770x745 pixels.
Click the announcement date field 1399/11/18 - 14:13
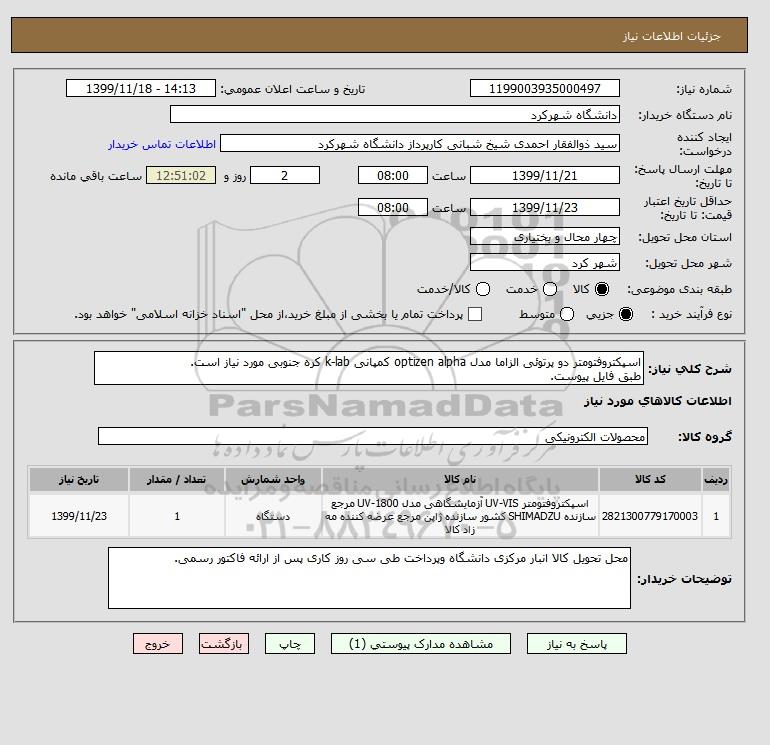pos(141,88)
